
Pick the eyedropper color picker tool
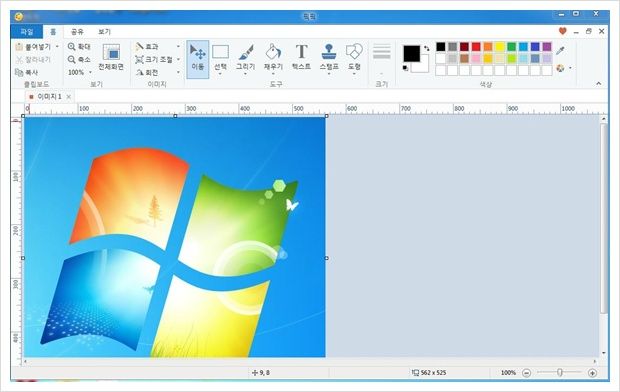560,51
